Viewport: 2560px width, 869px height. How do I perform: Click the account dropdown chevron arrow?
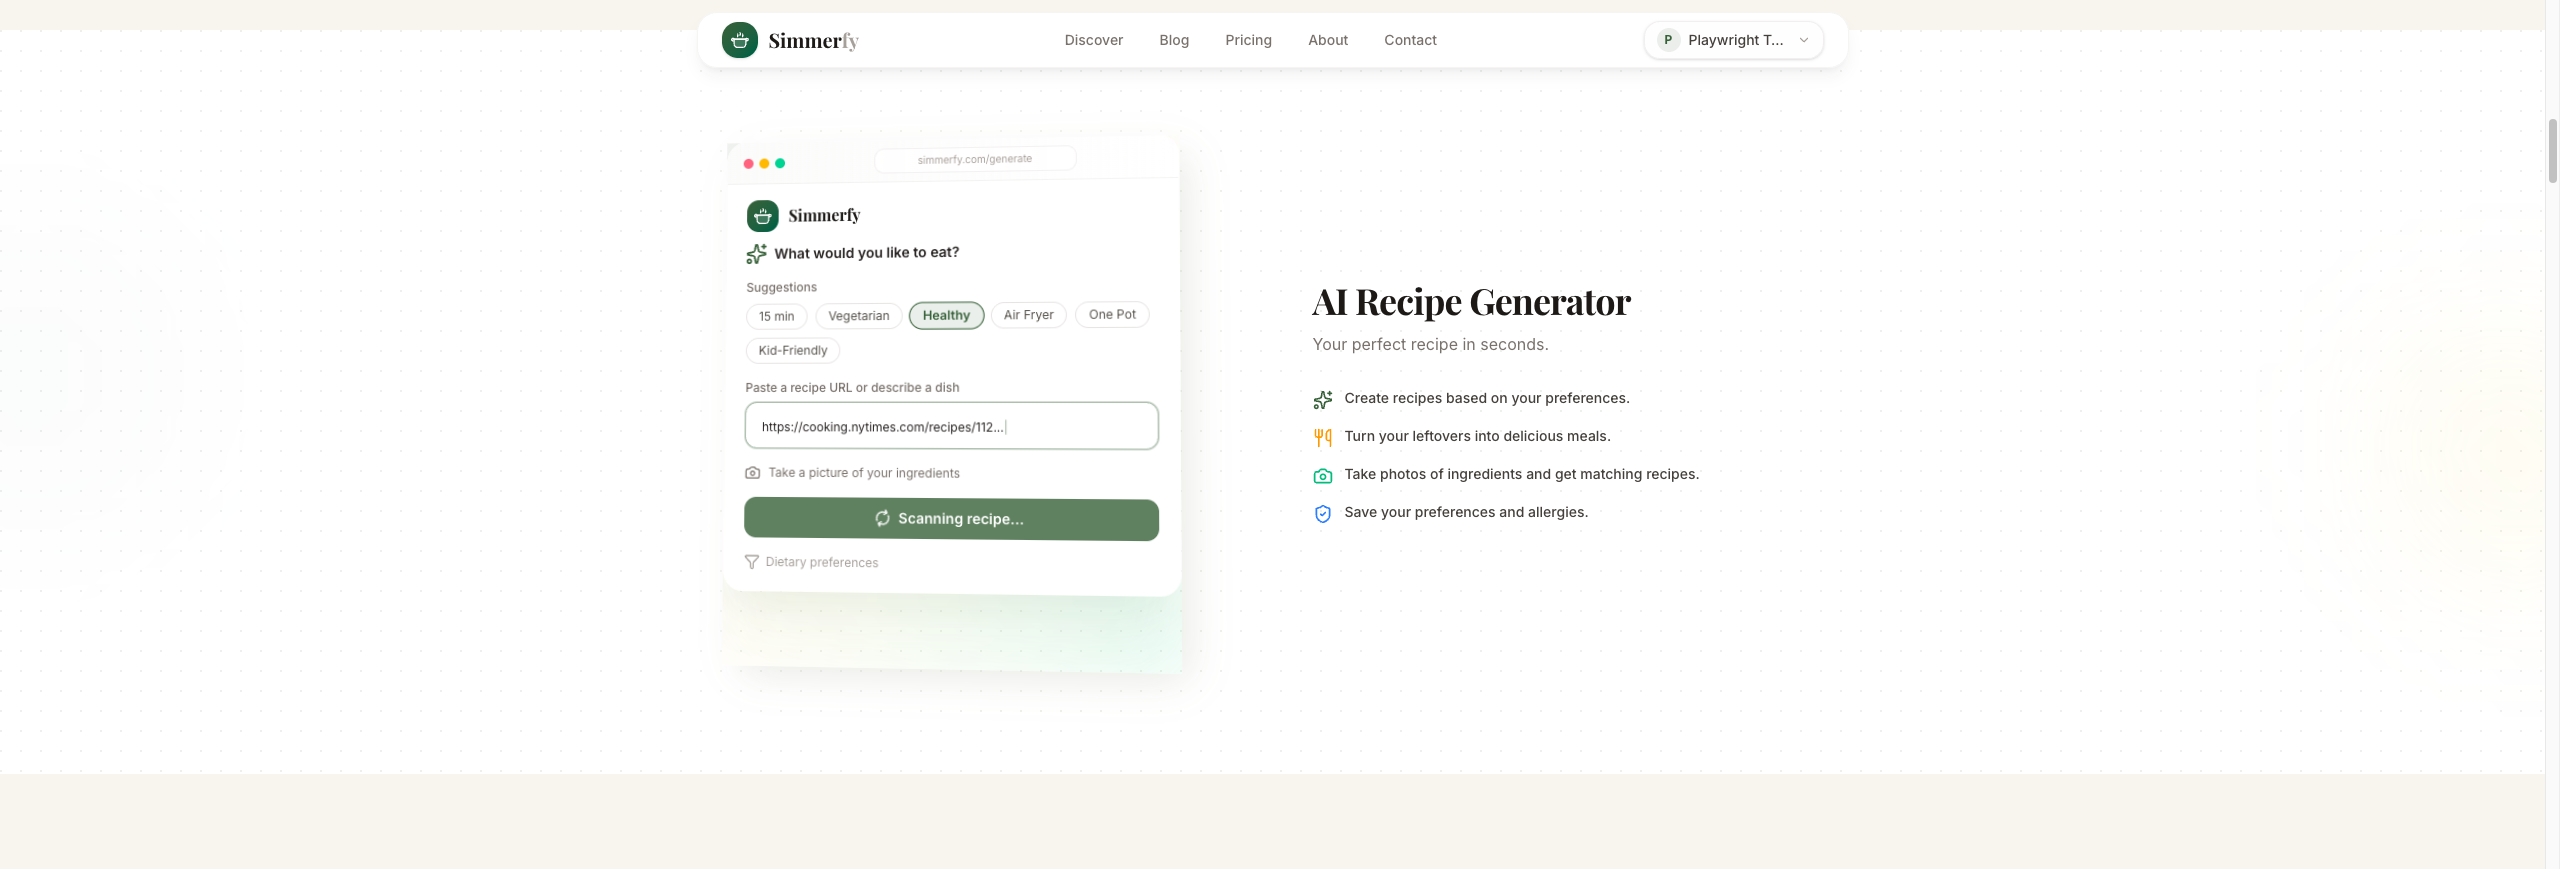tap(1804, 40)
